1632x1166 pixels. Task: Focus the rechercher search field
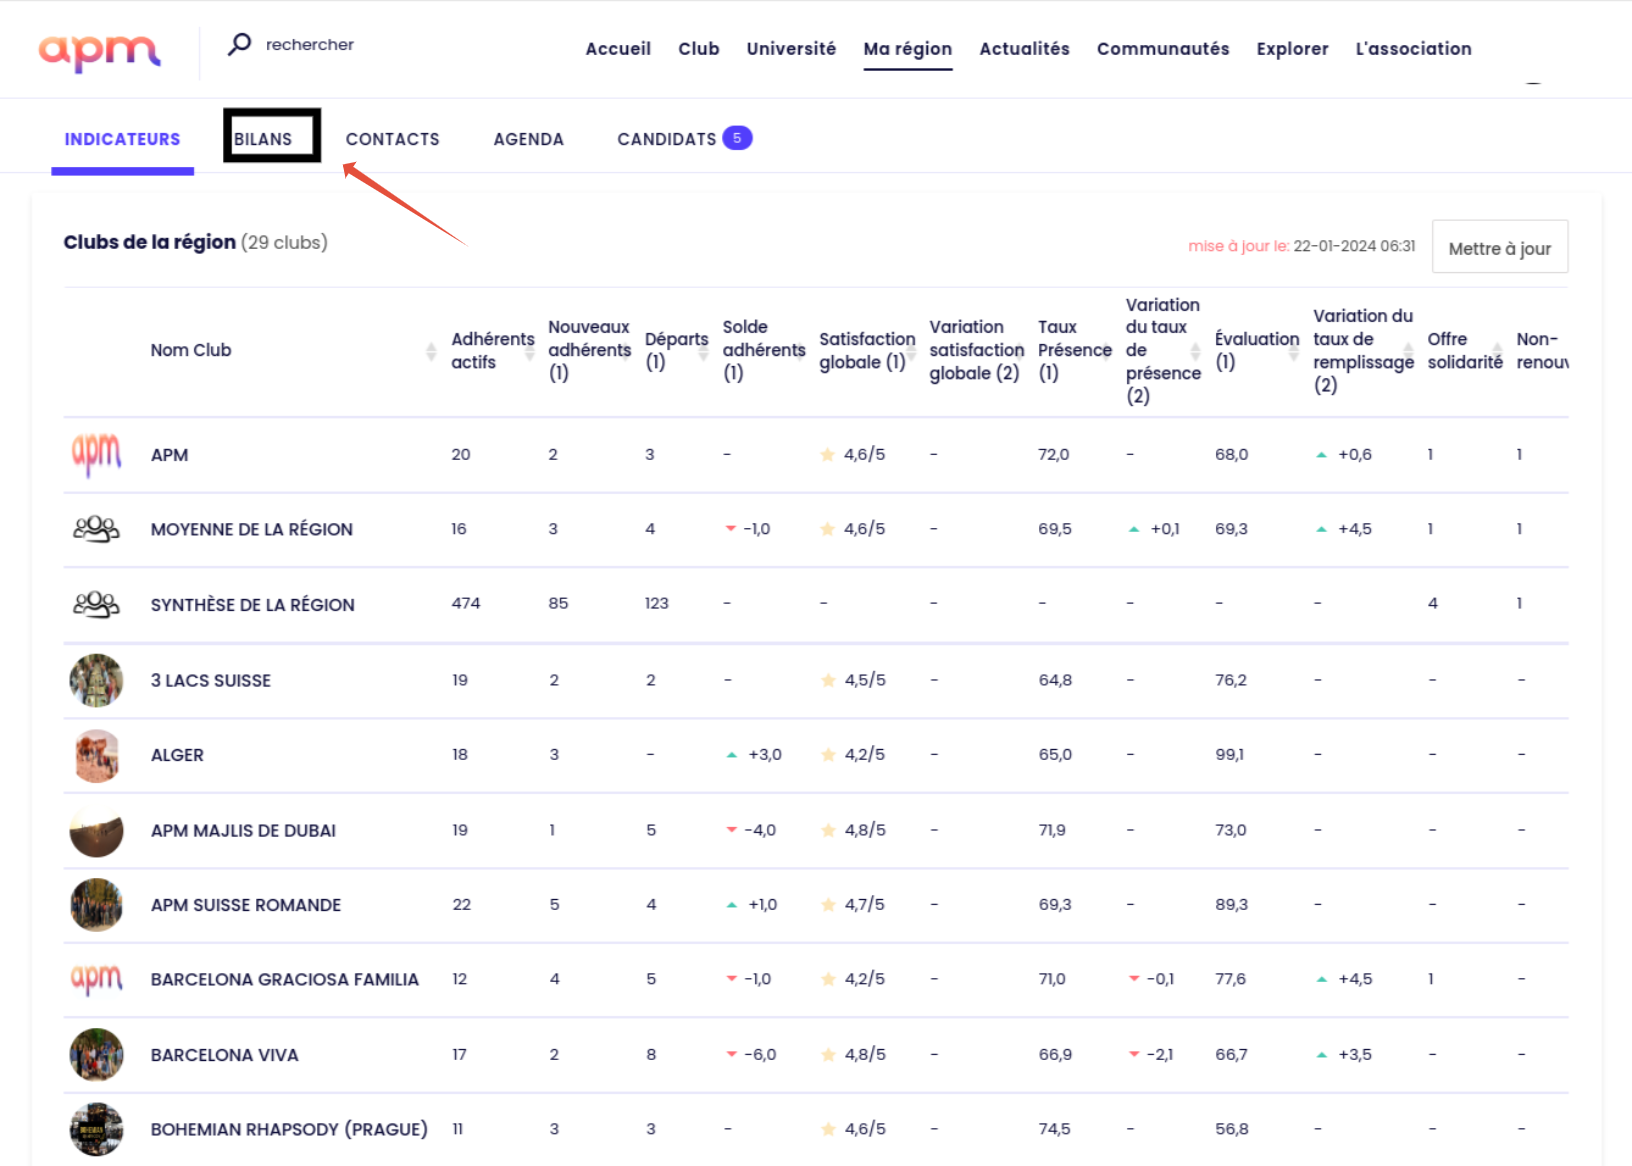pos(310,44)
